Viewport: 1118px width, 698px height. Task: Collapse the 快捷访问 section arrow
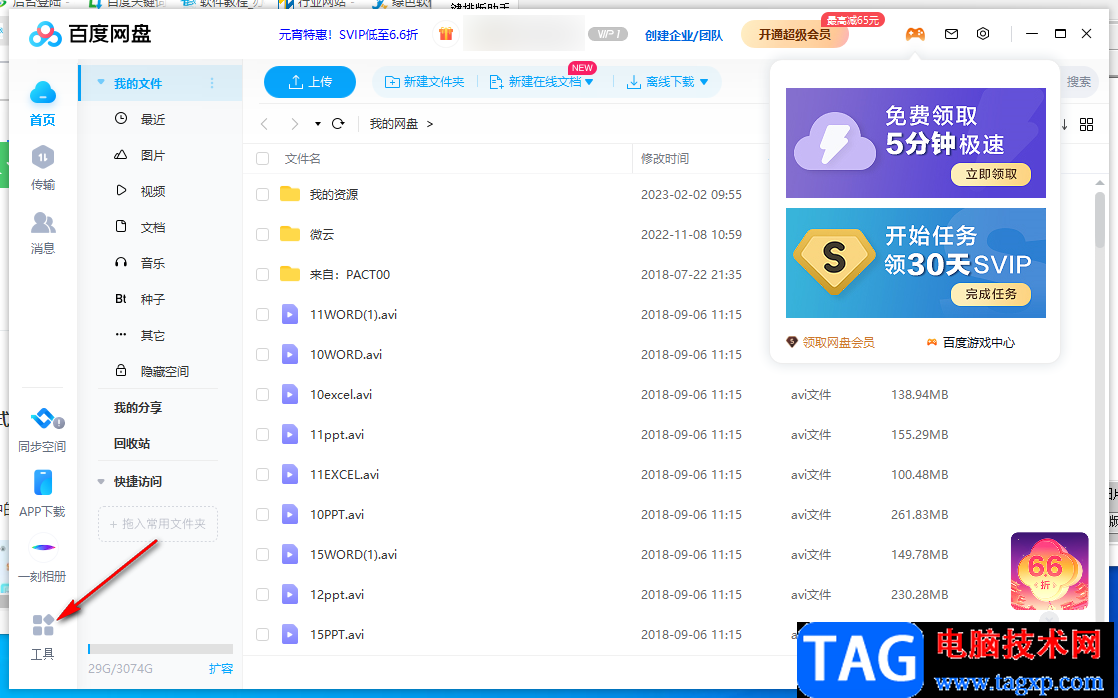(101, 481)
